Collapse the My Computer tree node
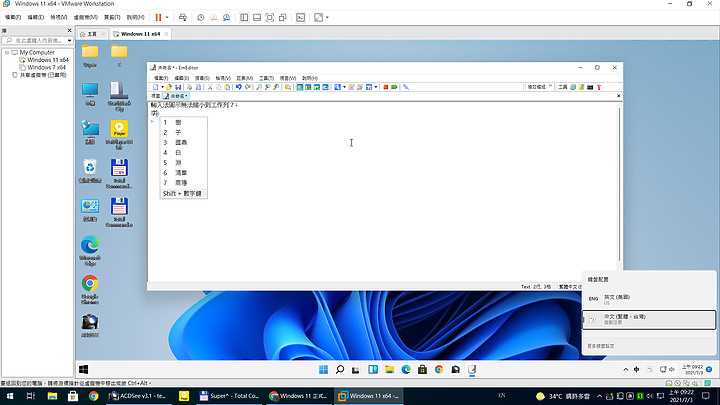Viewport: 720px width, 405px height. [x=7, y=52]
